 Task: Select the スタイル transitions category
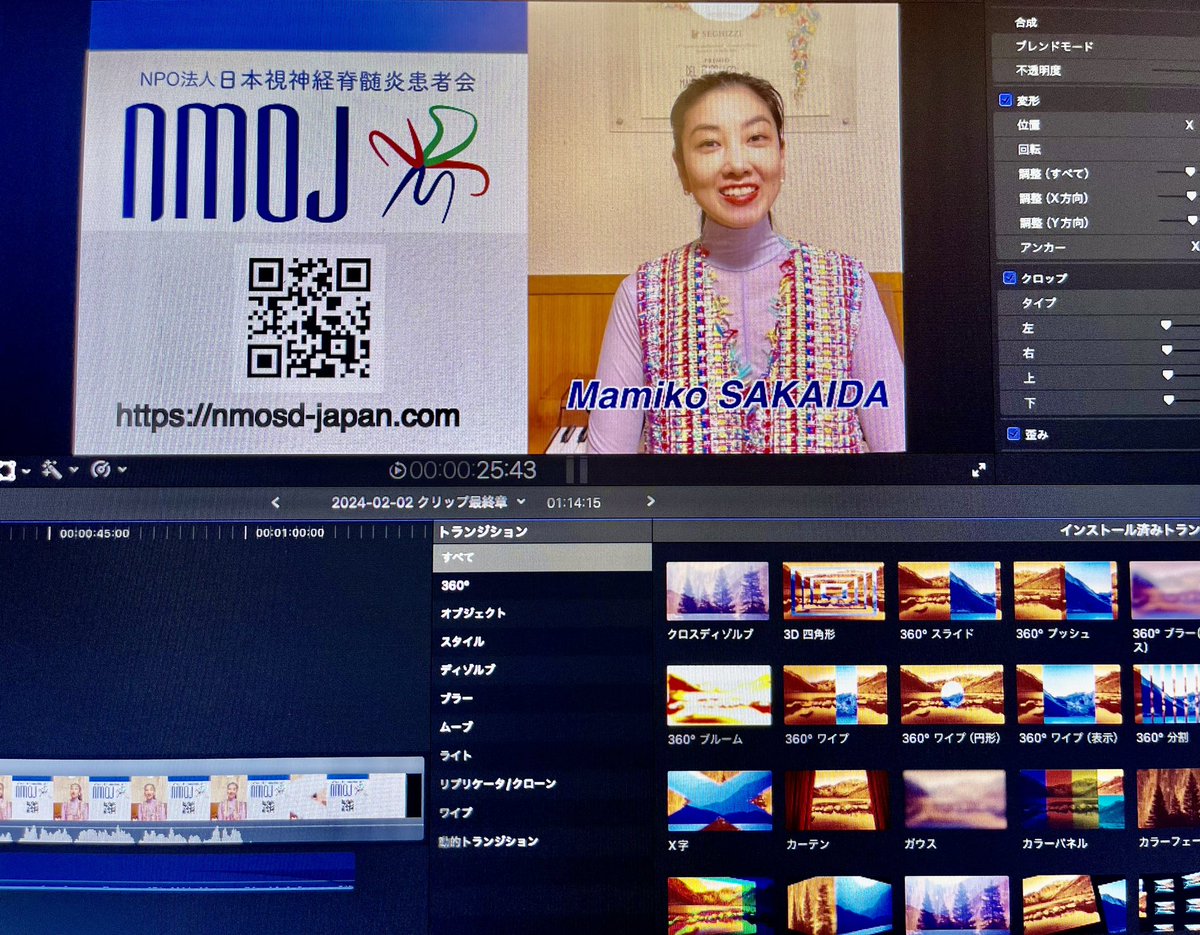[x=543, y=642]
